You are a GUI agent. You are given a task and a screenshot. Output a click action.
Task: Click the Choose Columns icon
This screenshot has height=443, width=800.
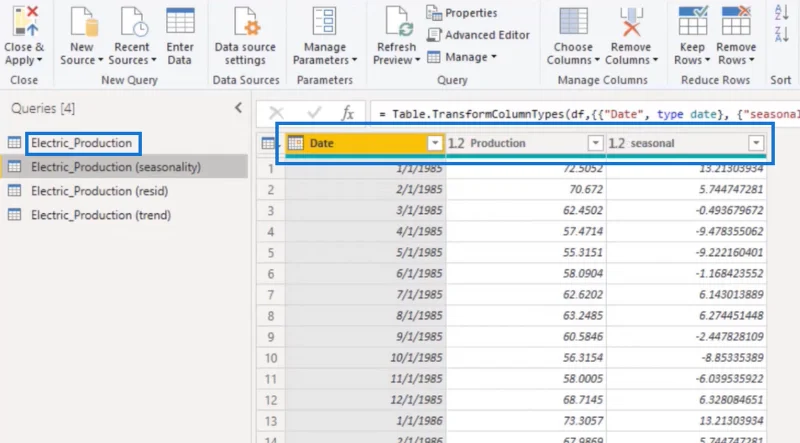point(573,21)
